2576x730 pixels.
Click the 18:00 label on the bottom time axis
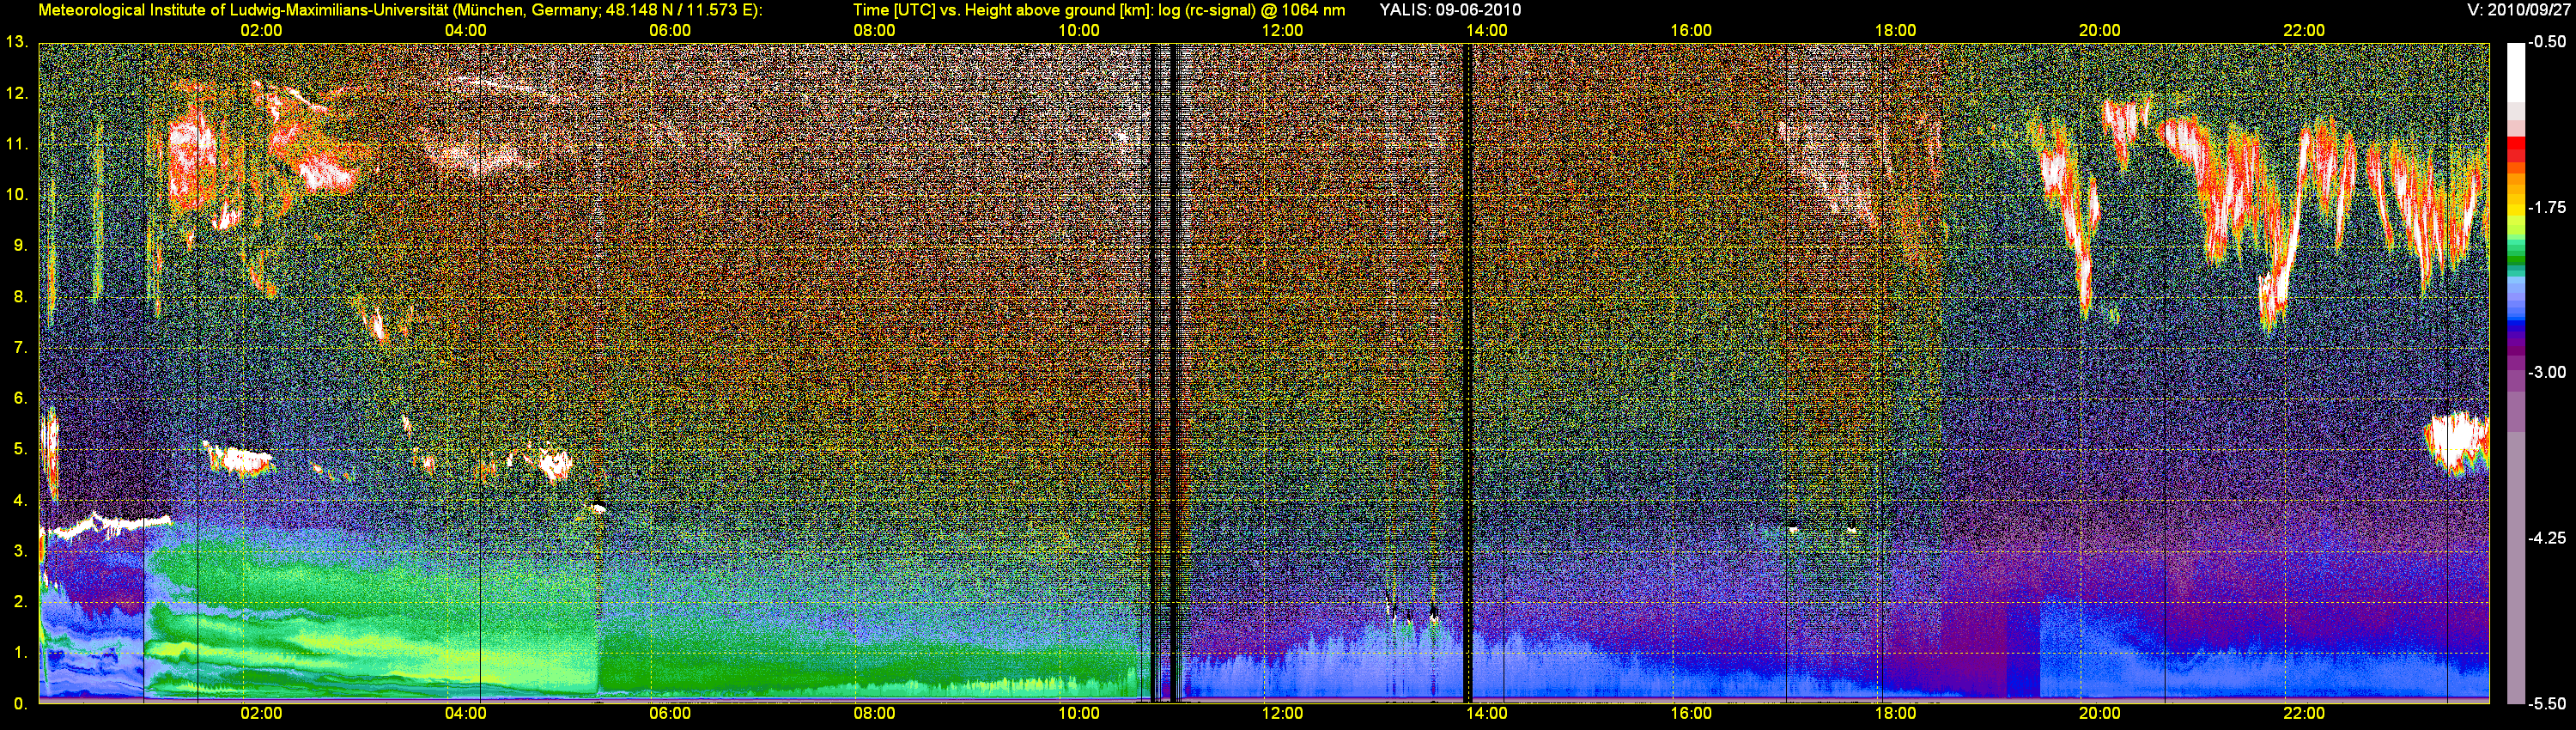[x=1895, y=714]
